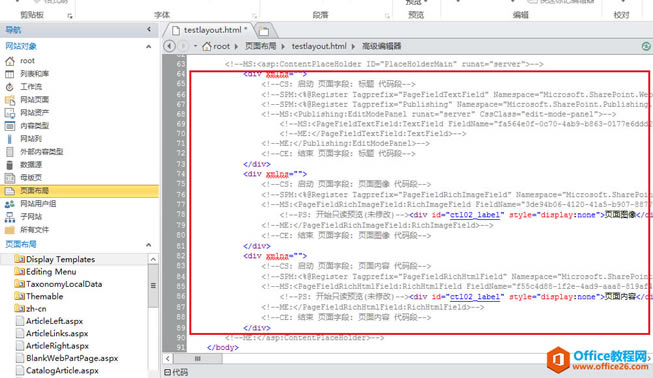
Task: Click the horizontal scrollbar thumb
Action: point(198,358)
